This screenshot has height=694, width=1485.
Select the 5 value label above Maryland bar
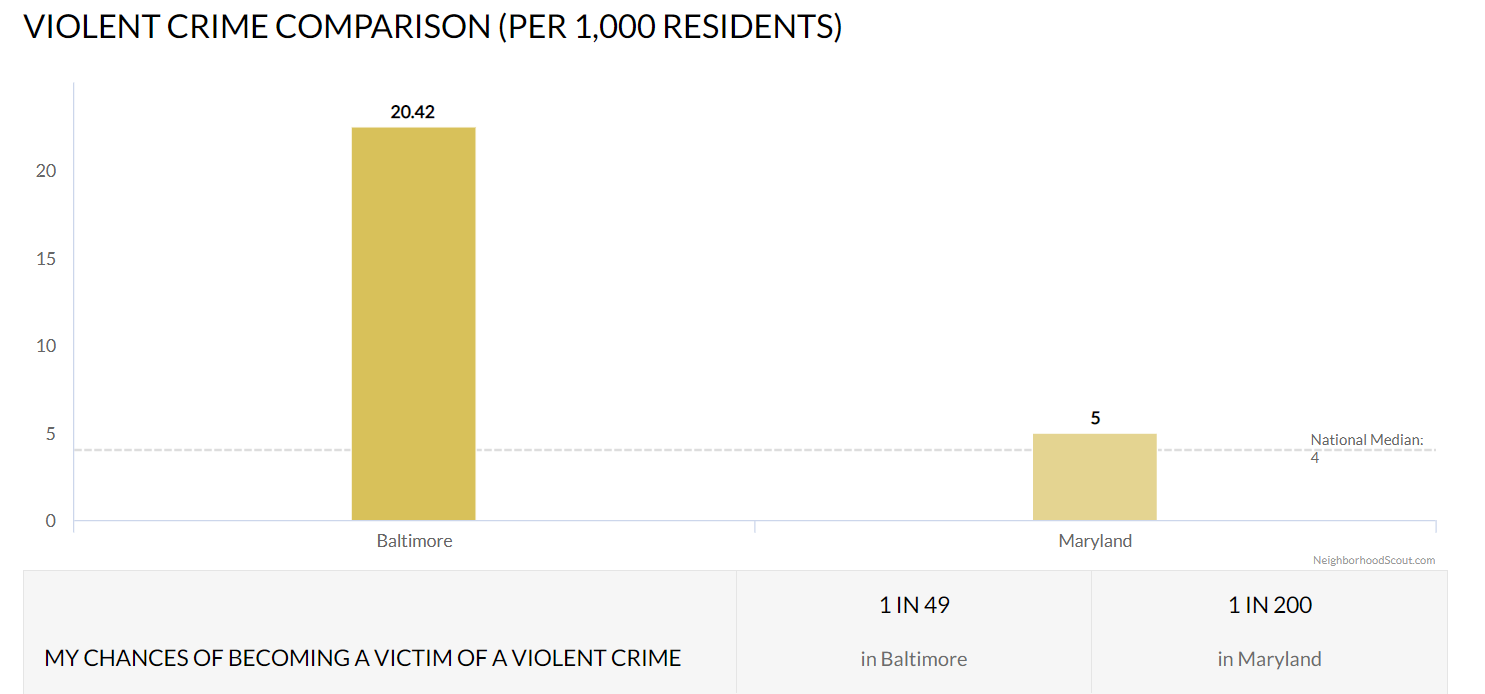[x=1095, y=418]
